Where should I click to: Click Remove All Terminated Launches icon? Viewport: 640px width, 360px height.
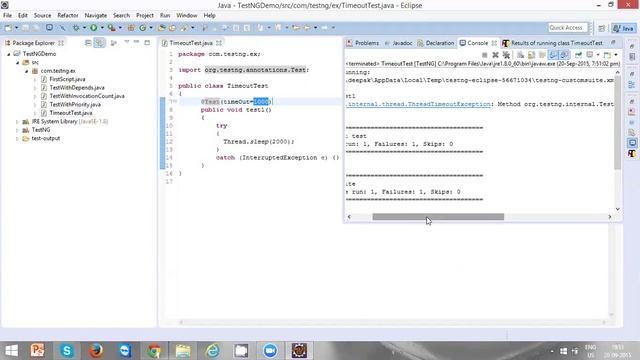[x=506, y=55]
